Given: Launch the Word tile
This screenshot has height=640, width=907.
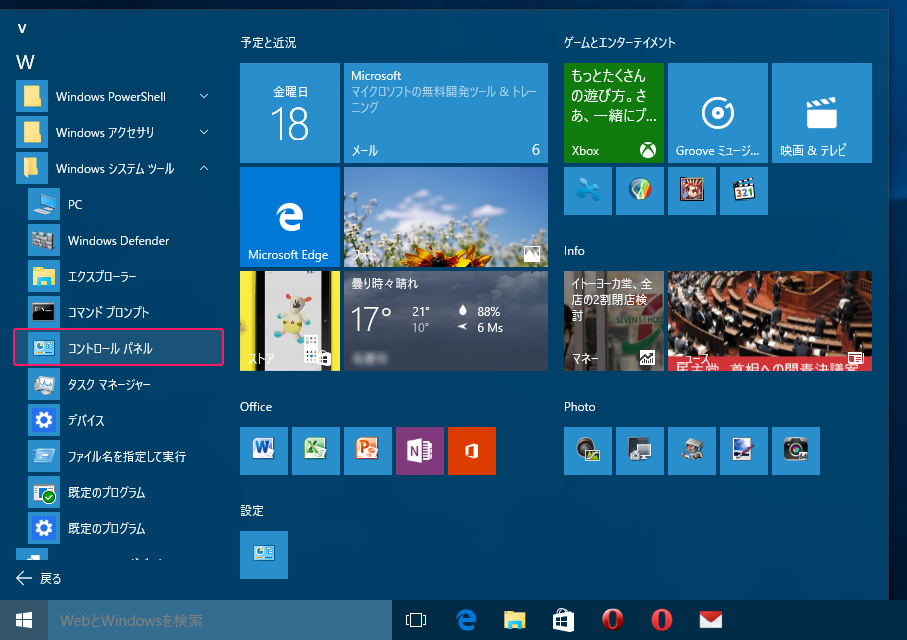Looking at the screenshot, I should tap(264, 451).
